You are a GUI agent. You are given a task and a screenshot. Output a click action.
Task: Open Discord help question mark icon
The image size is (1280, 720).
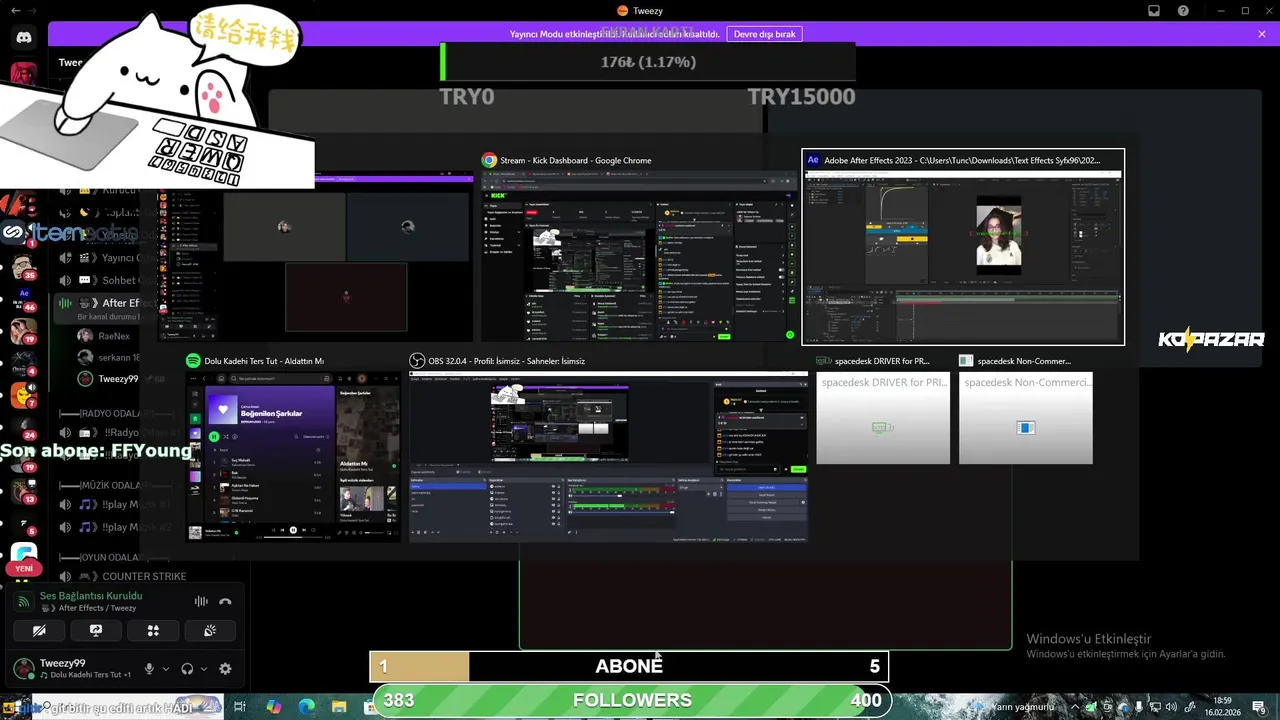[x=1183, y=11]
